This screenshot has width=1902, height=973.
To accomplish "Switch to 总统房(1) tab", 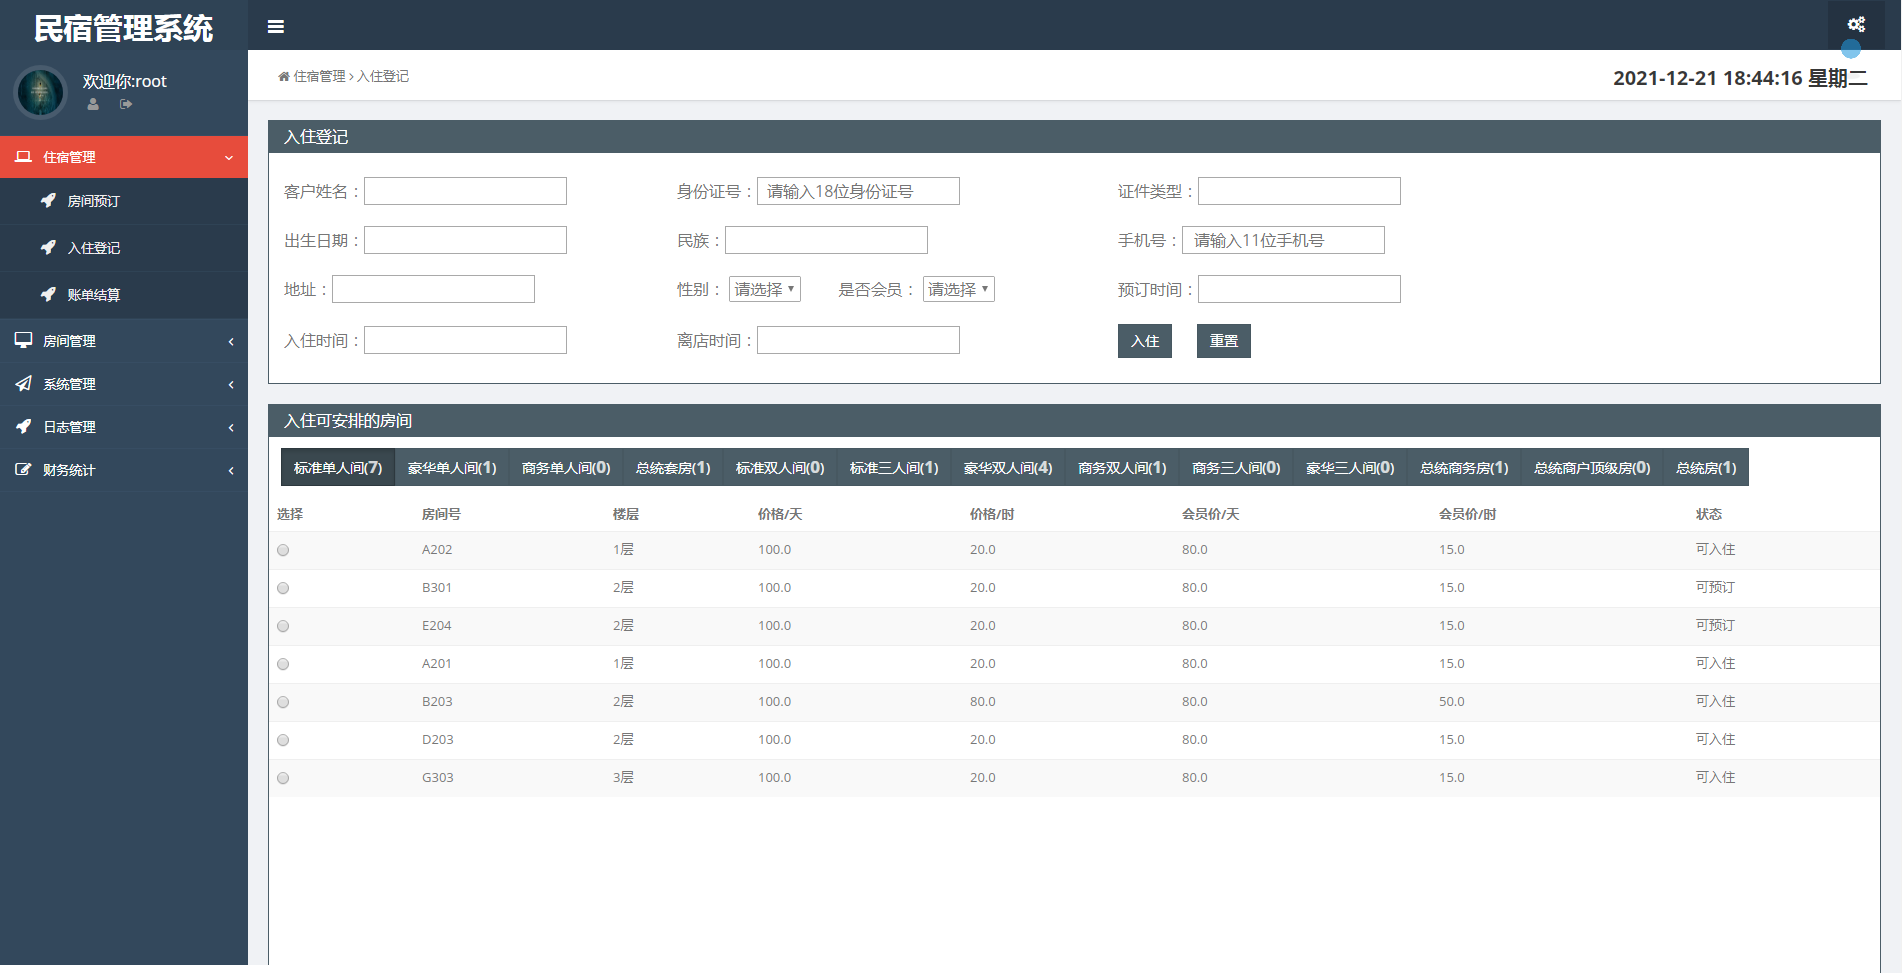I will click(x=1706, y=467).
